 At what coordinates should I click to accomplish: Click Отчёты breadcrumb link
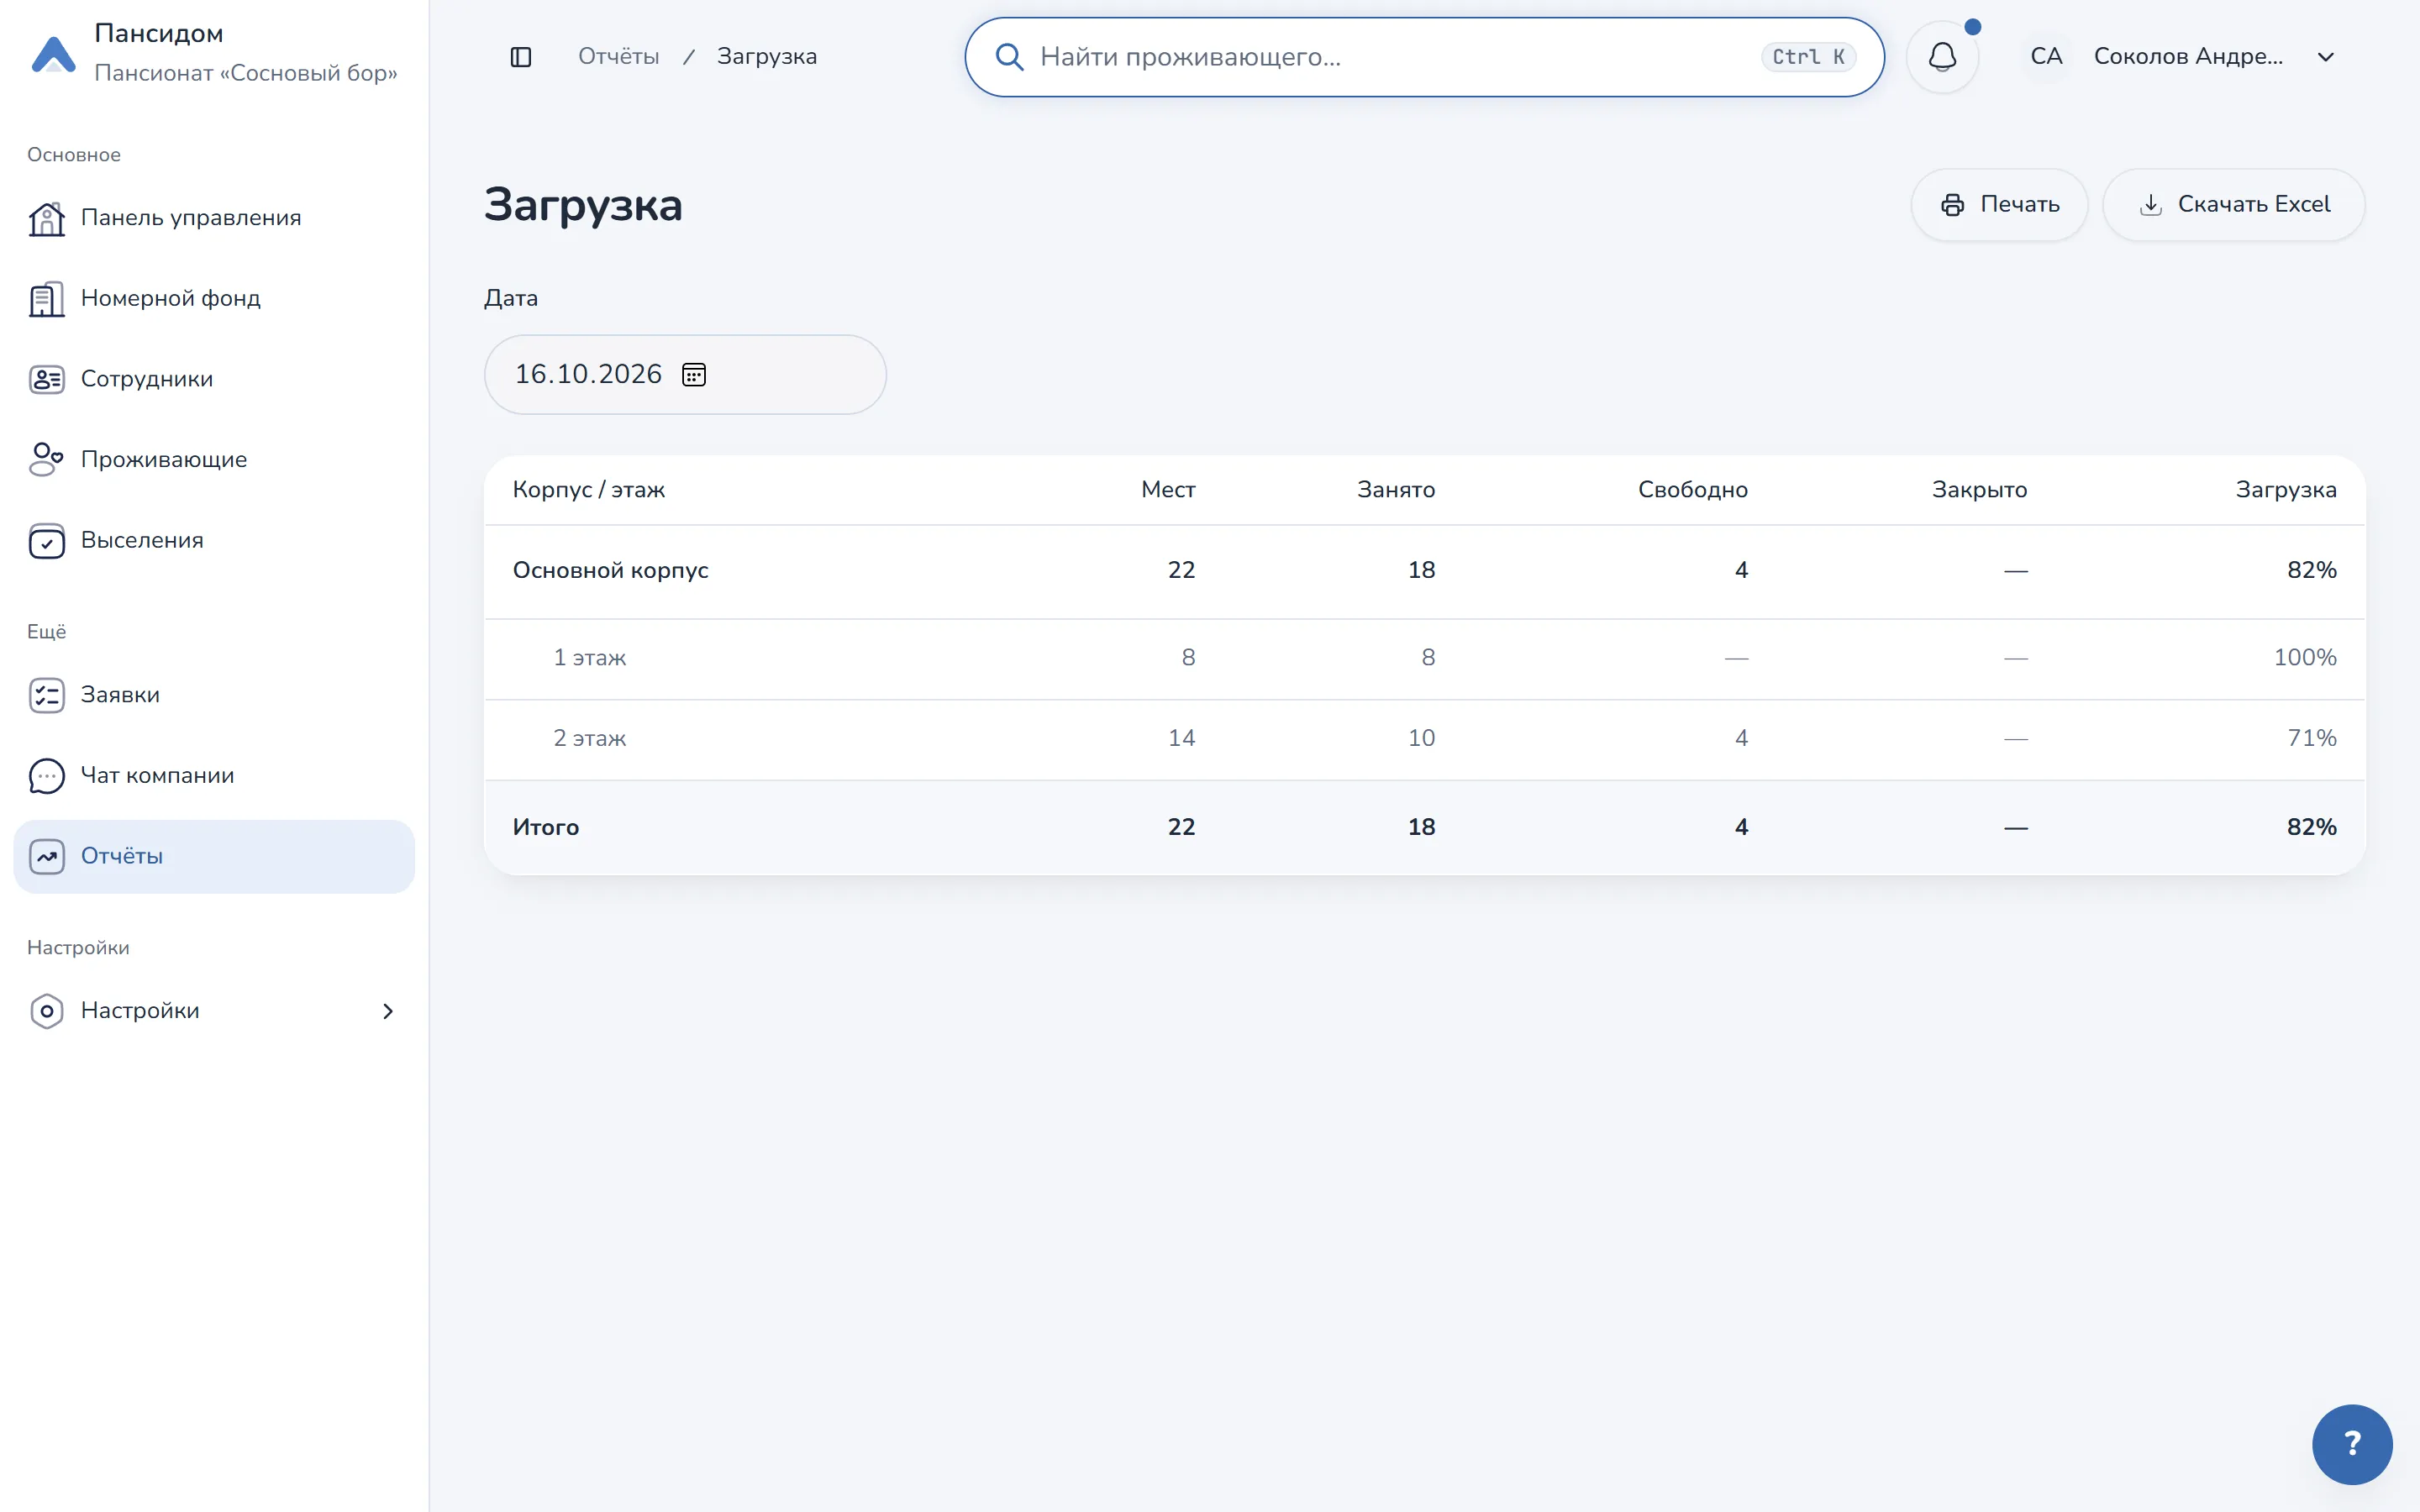[x=618, y=57]
